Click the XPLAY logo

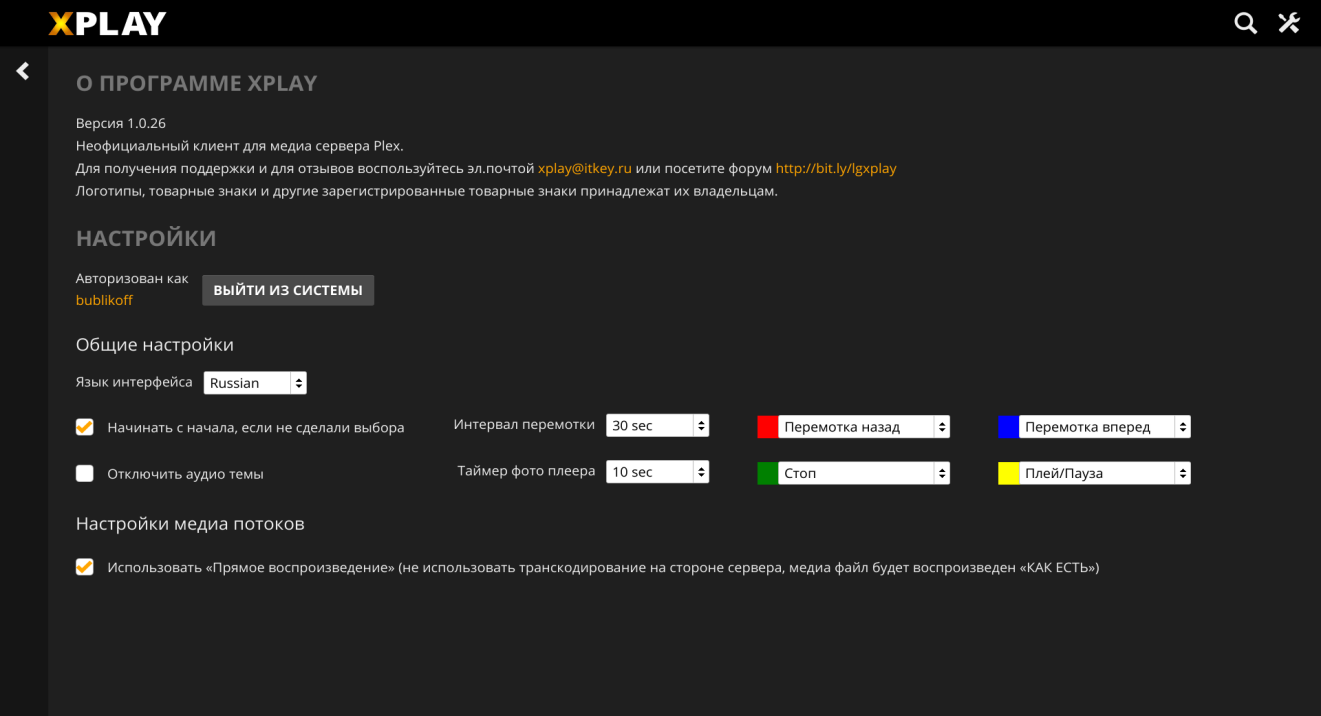pos(107,23)
